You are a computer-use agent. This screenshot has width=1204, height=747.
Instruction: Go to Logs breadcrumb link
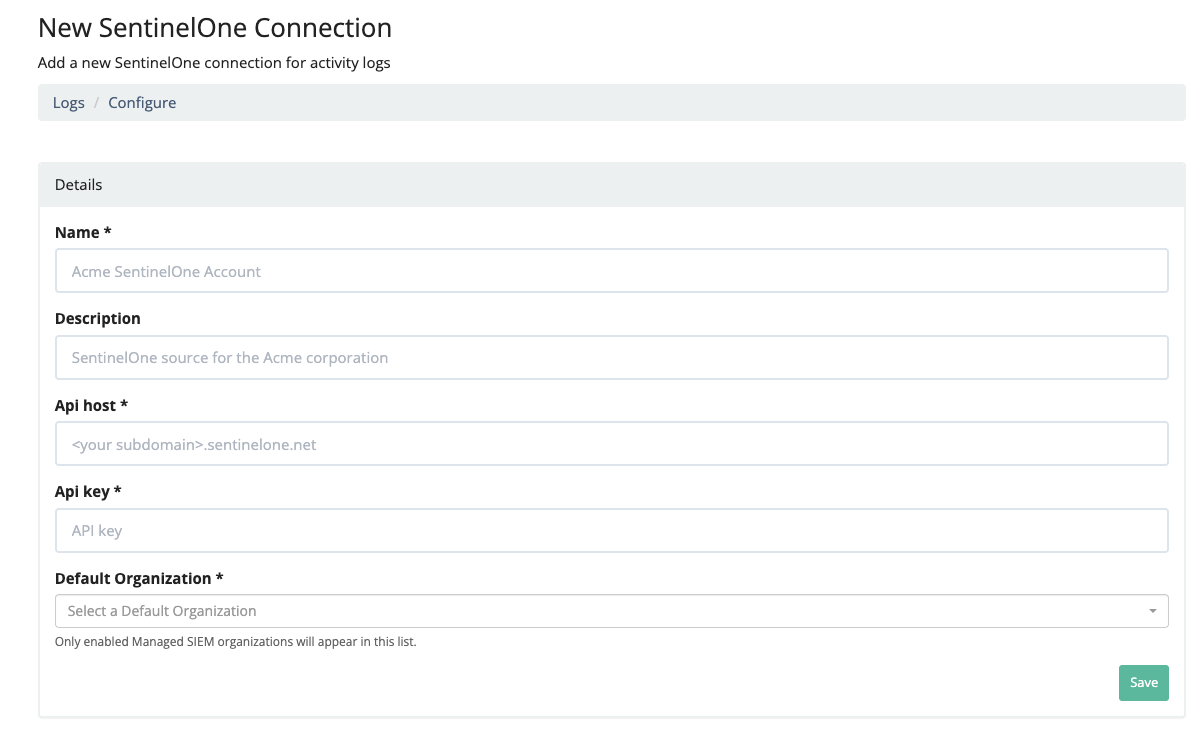[x=69, y=103]
